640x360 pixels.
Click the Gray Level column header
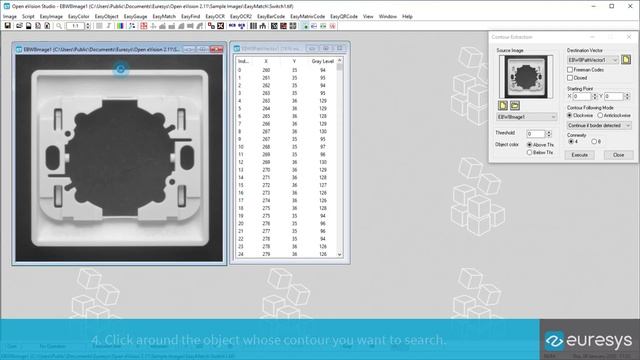pos(322,61)
